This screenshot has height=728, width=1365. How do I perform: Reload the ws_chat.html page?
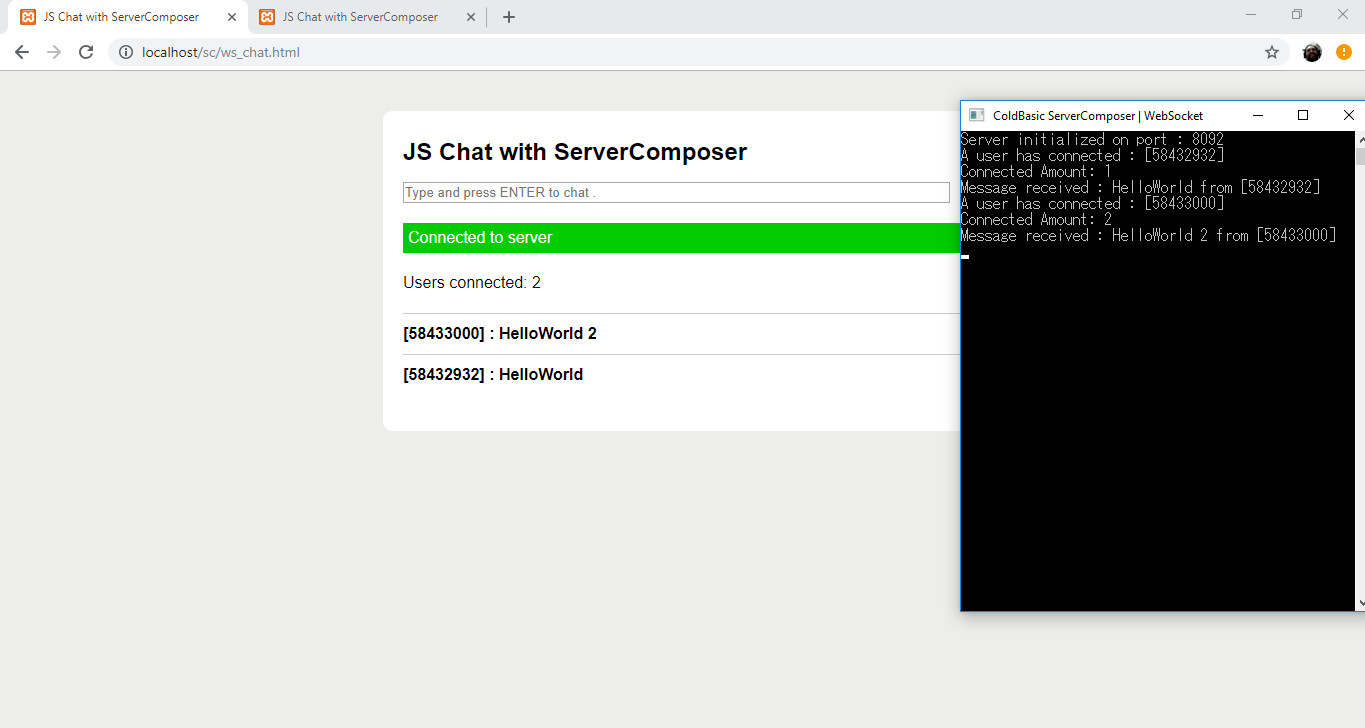[x=85, y=52]
